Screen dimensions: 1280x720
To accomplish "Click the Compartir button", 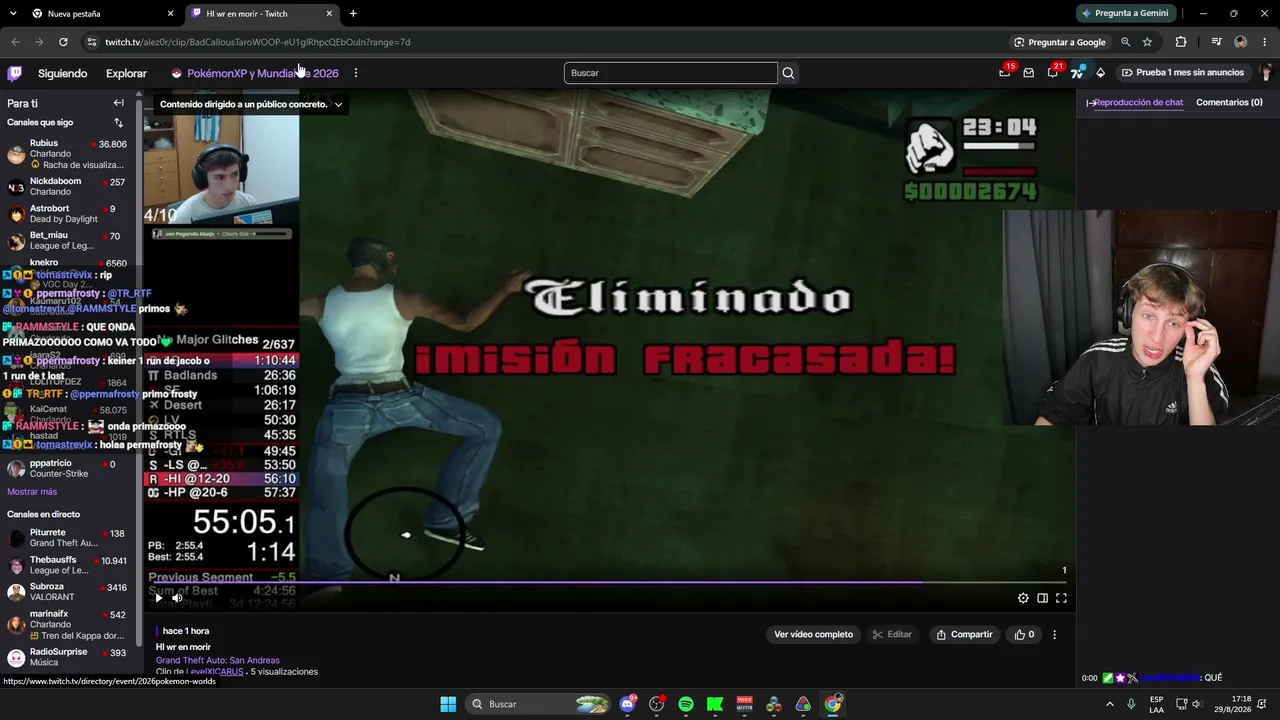I will click(964, 634).
